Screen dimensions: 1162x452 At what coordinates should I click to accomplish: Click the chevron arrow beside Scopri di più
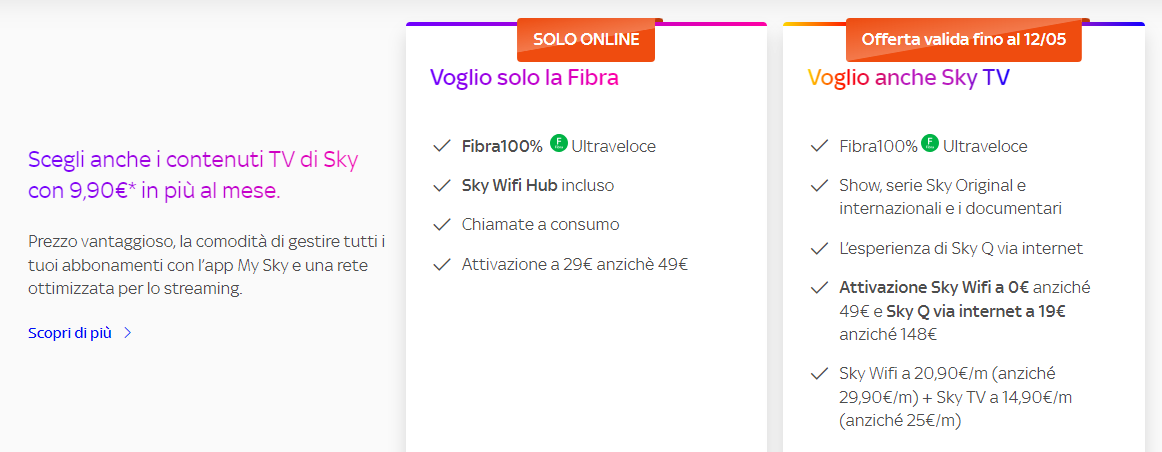coord(127,333)
